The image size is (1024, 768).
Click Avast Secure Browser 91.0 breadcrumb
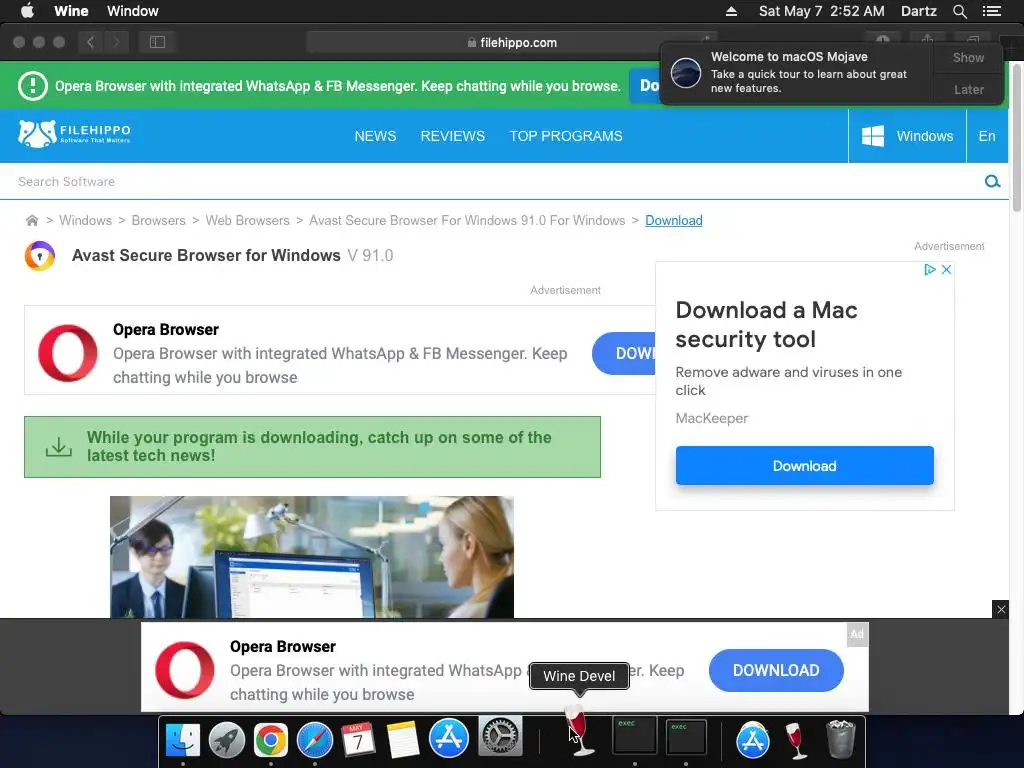pyautogui.click(x=467, y=220)
